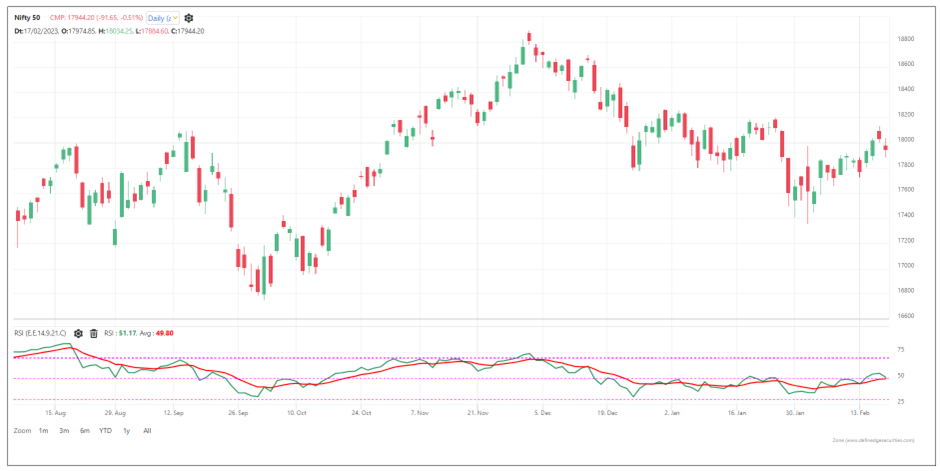
Task: Open chart settings gear next to Daily
Action: pyautogui.click(x=189, y=18)
